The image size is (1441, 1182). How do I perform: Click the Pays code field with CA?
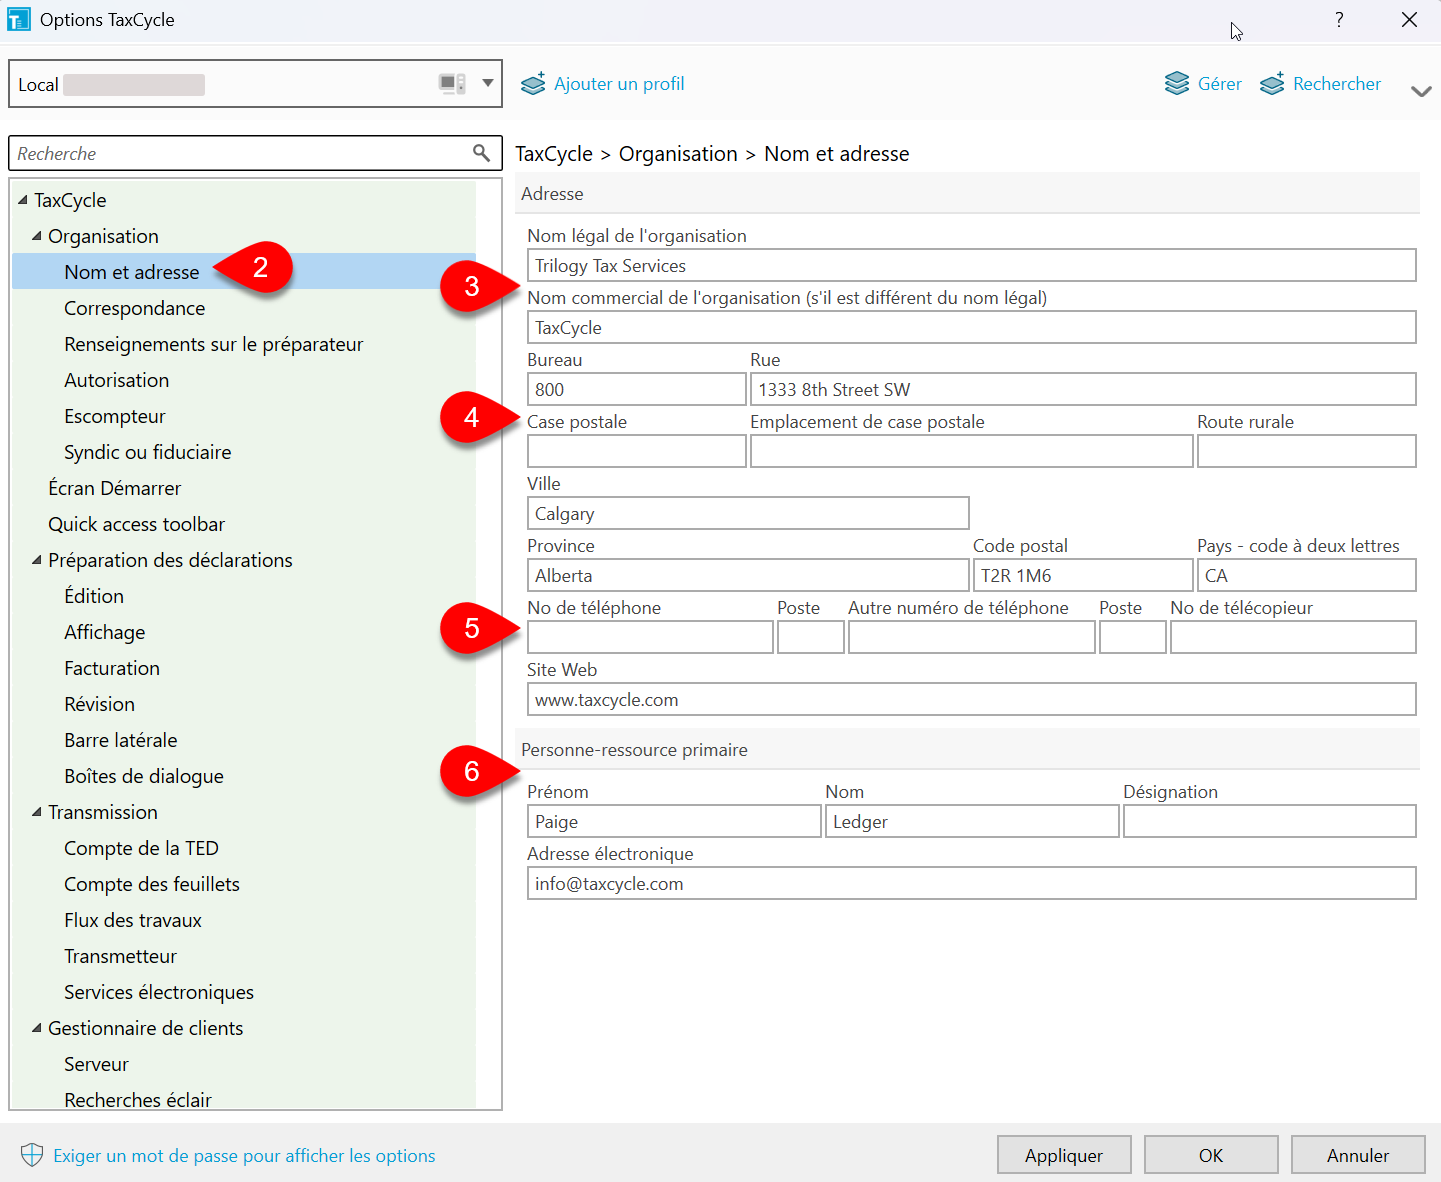(1307, 575)
